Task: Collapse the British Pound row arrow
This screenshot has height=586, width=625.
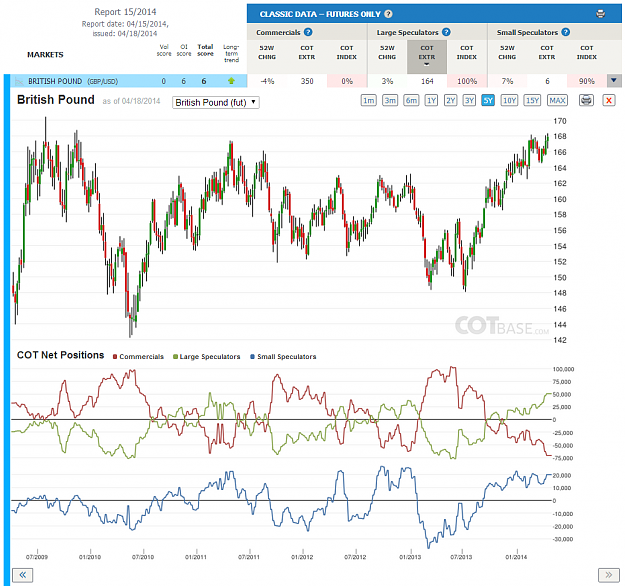Action: coord(614,81)
